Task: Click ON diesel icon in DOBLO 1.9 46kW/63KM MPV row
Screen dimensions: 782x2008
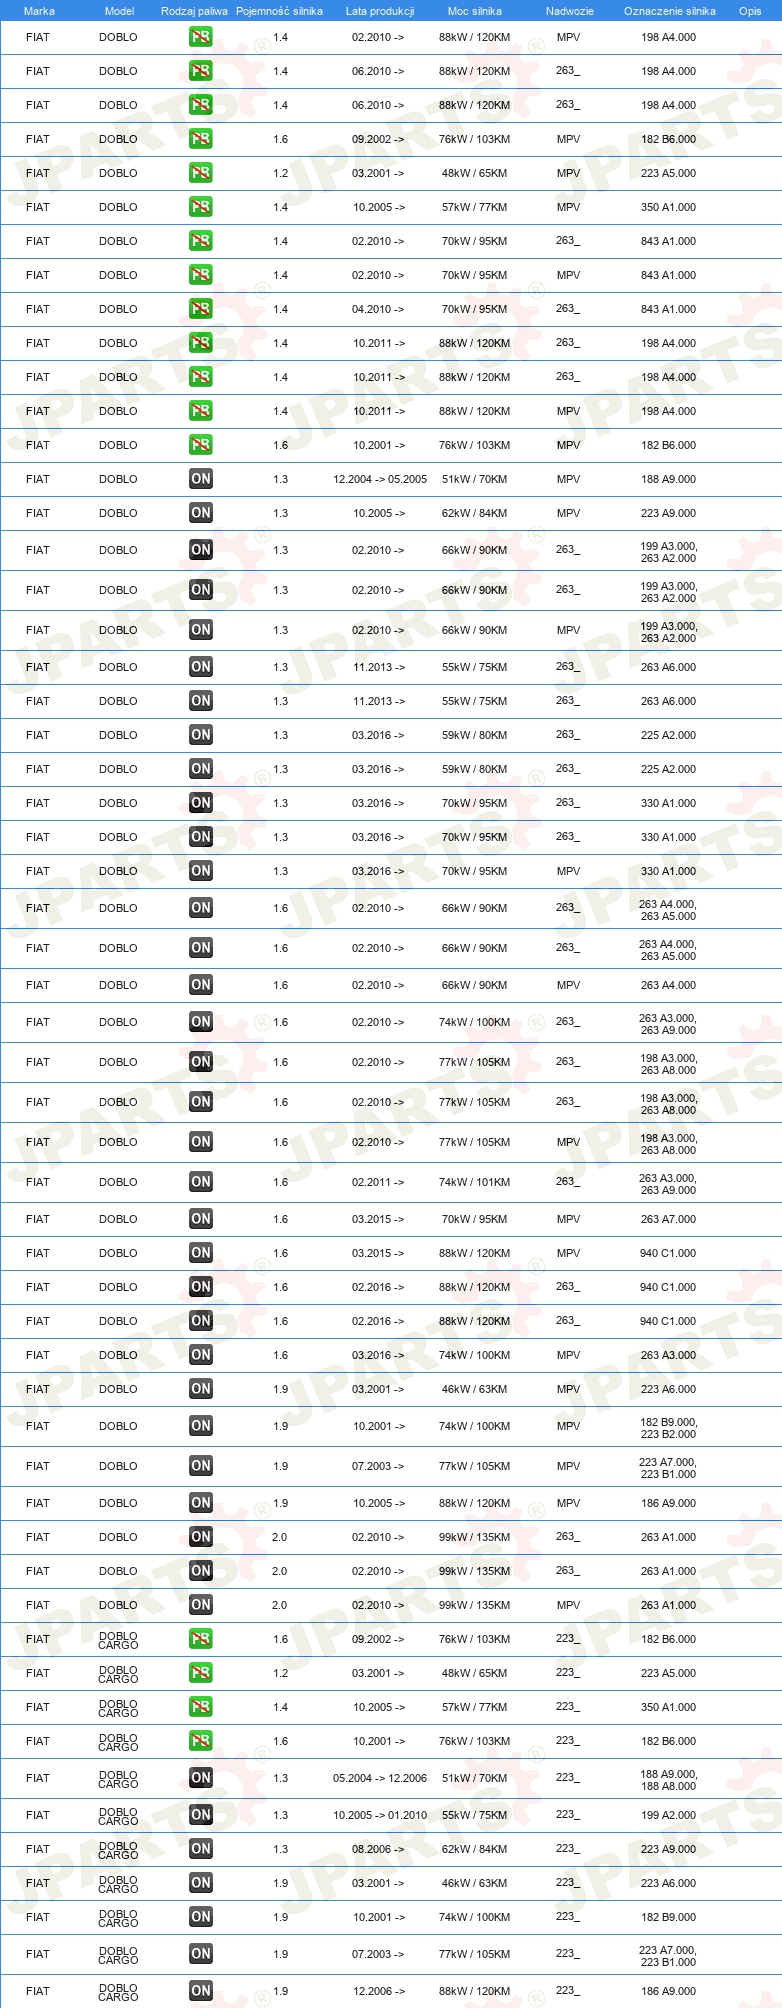Action: (x=201, y=1389)
